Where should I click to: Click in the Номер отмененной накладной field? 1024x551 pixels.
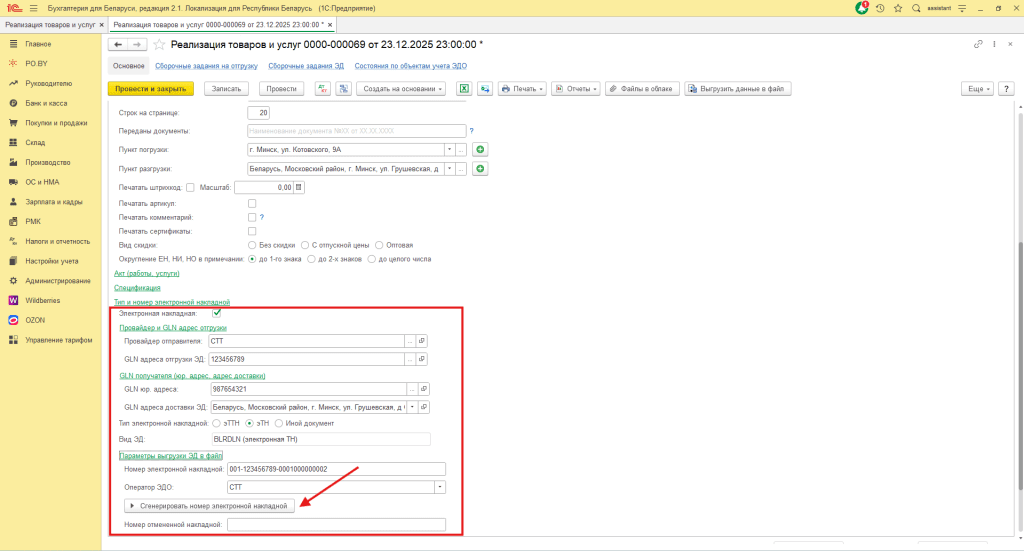click(x=336, y=524)
